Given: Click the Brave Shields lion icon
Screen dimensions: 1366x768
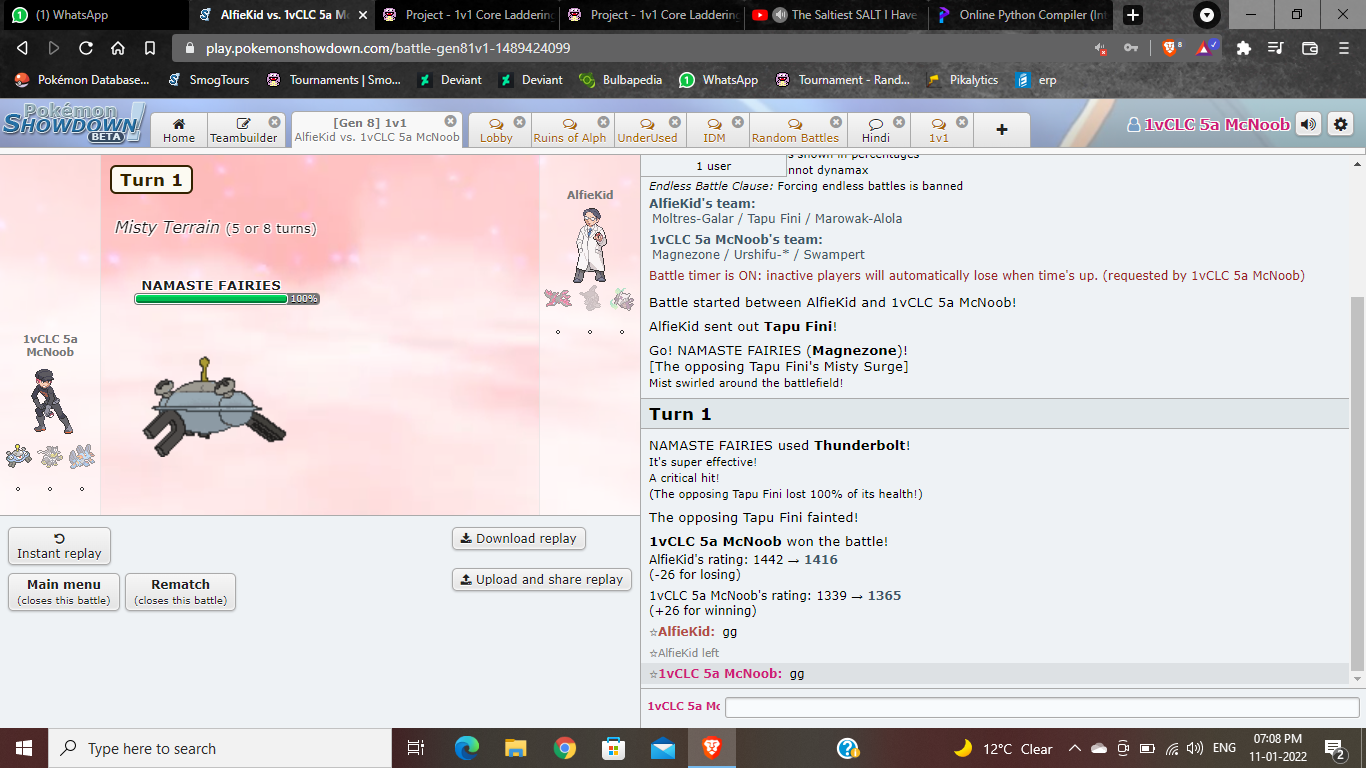Looking at the screenshot, I should pyautogui.click(x=1171, y=47).
